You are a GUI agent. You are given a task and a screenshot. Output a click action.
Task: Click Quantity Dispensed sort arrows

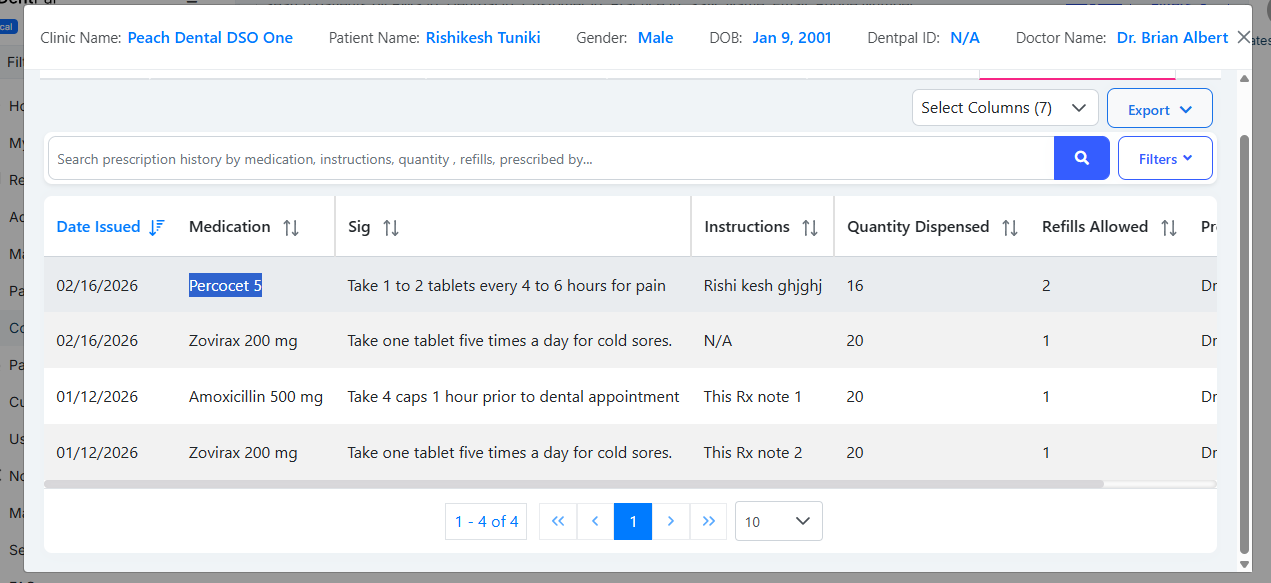(x=1010, y=227)
